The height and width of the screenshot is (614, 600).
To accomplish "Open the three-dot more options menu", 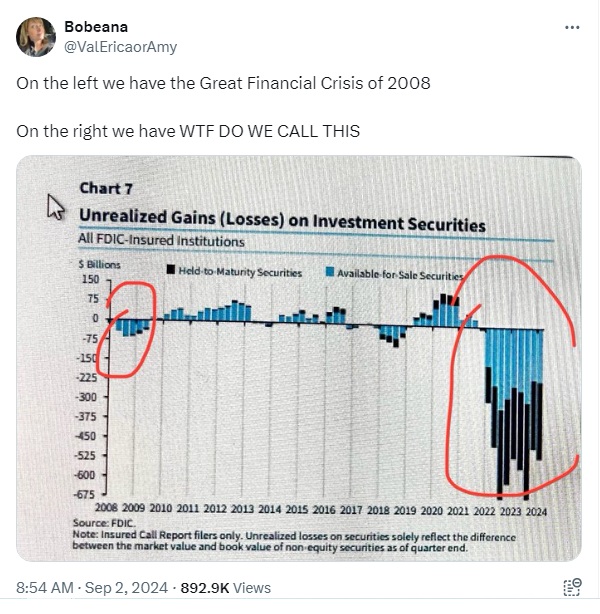I will click(x=572, y=27).
